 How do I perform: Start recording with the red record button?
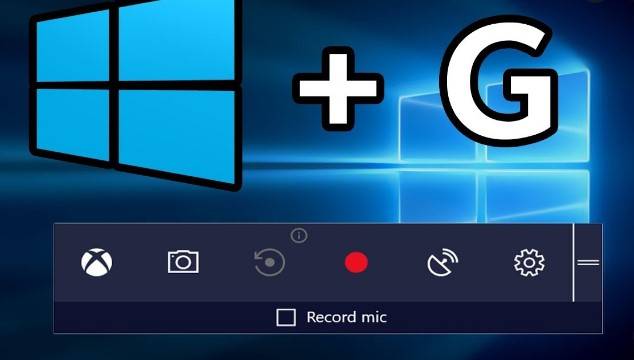(x=356, y=263)
